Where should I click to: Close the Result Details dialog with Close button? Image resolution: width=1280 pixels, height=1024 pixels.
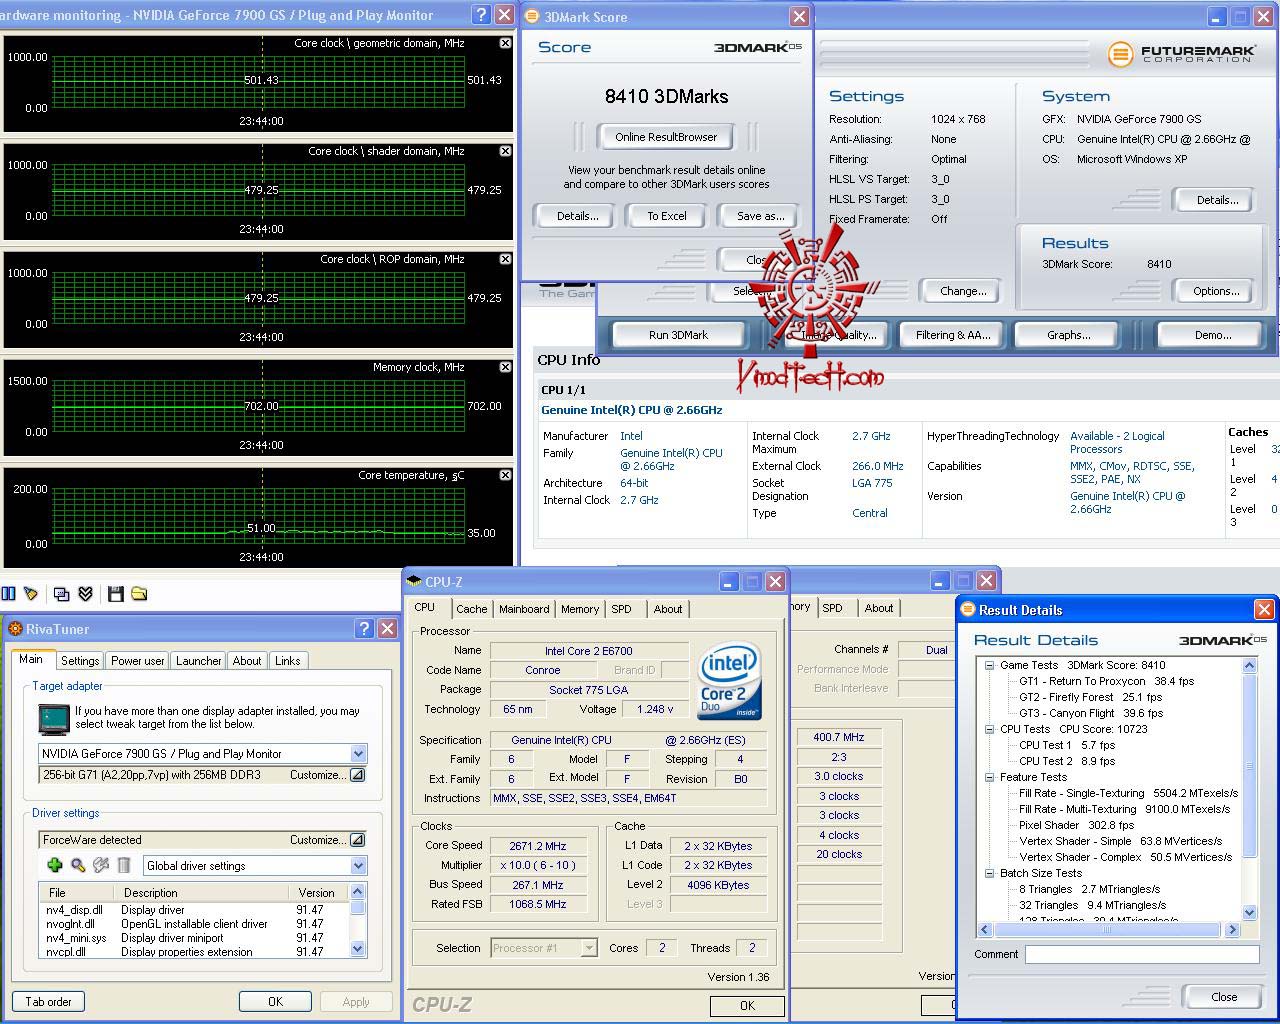1223,997
